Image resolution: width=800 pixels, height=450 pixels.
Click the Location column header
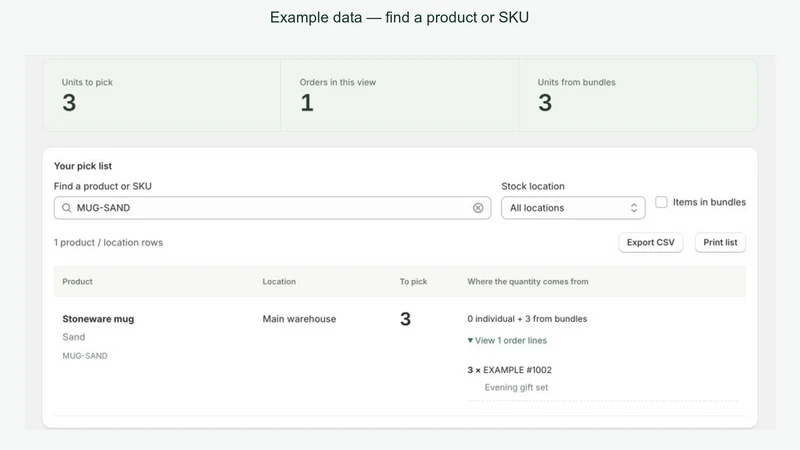(279, 281)
